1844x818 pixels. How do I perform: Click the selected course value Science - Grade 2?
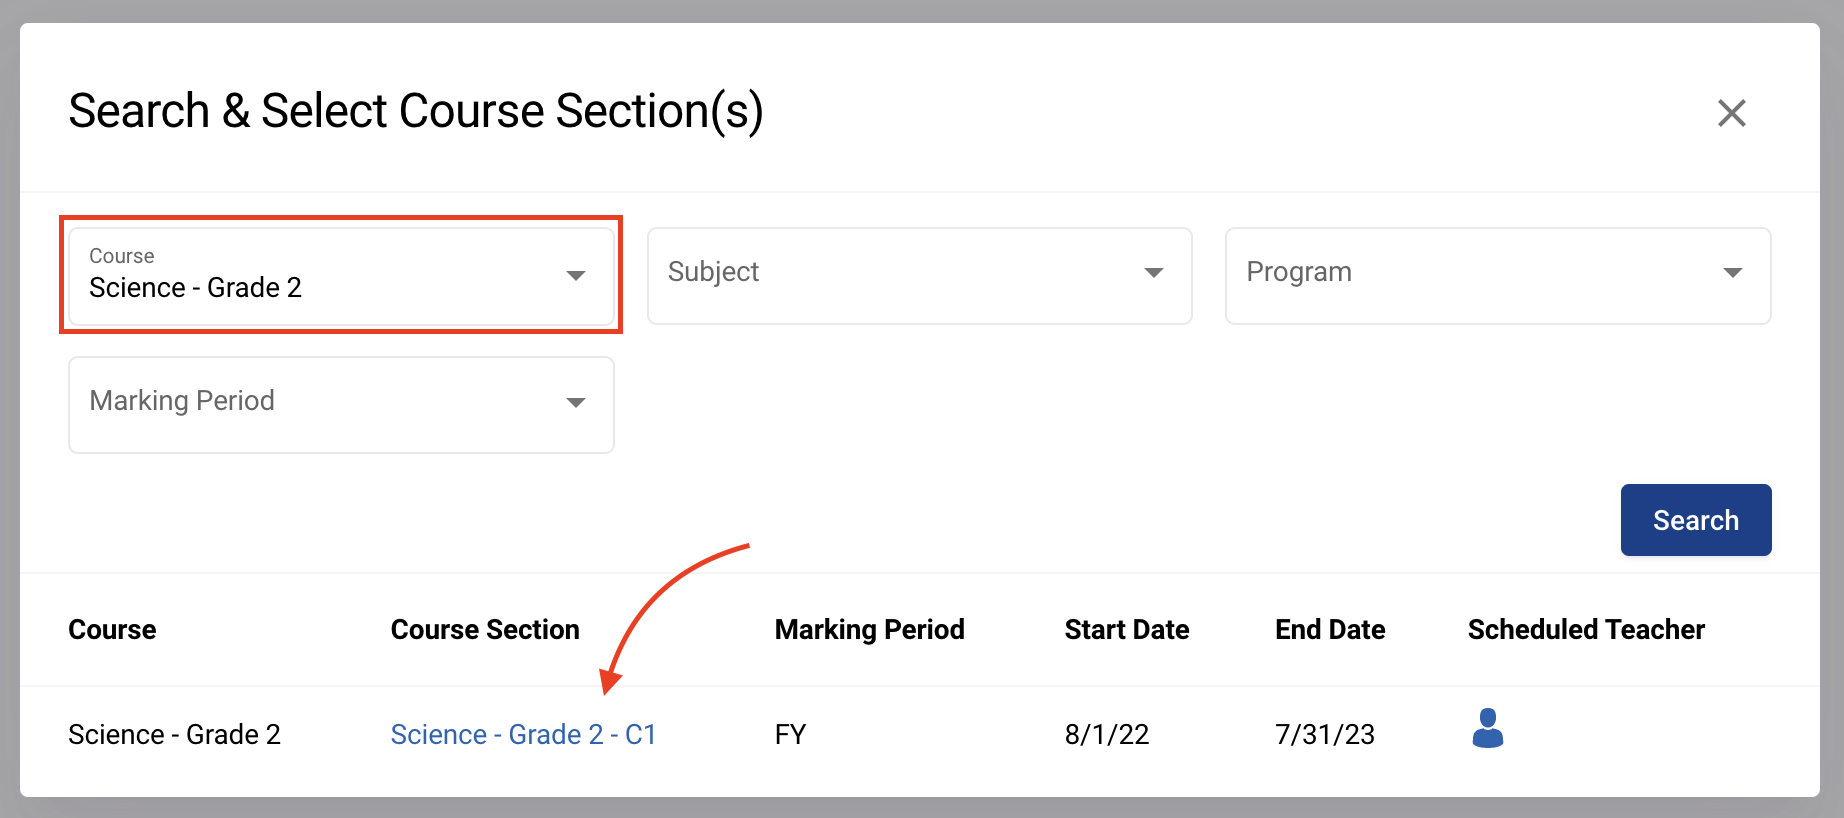(196, 288)
